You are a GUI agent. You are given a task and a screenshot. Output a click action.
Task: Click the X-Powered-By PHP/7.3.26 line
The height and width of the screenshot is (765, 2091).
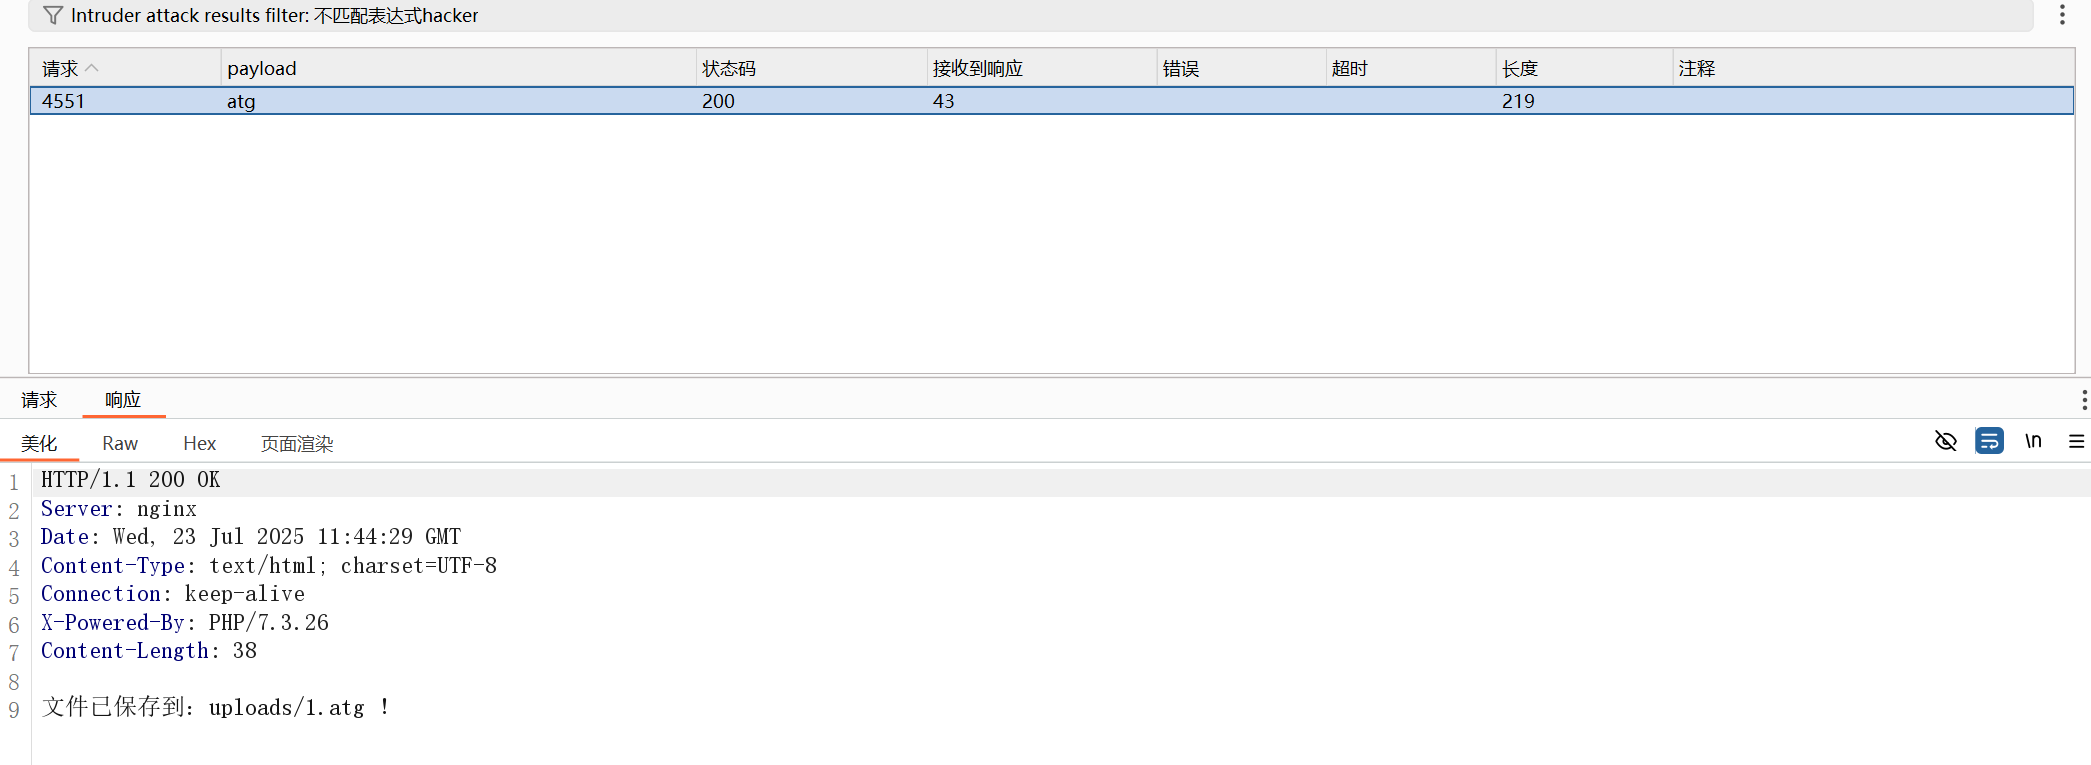coord(184,623)
